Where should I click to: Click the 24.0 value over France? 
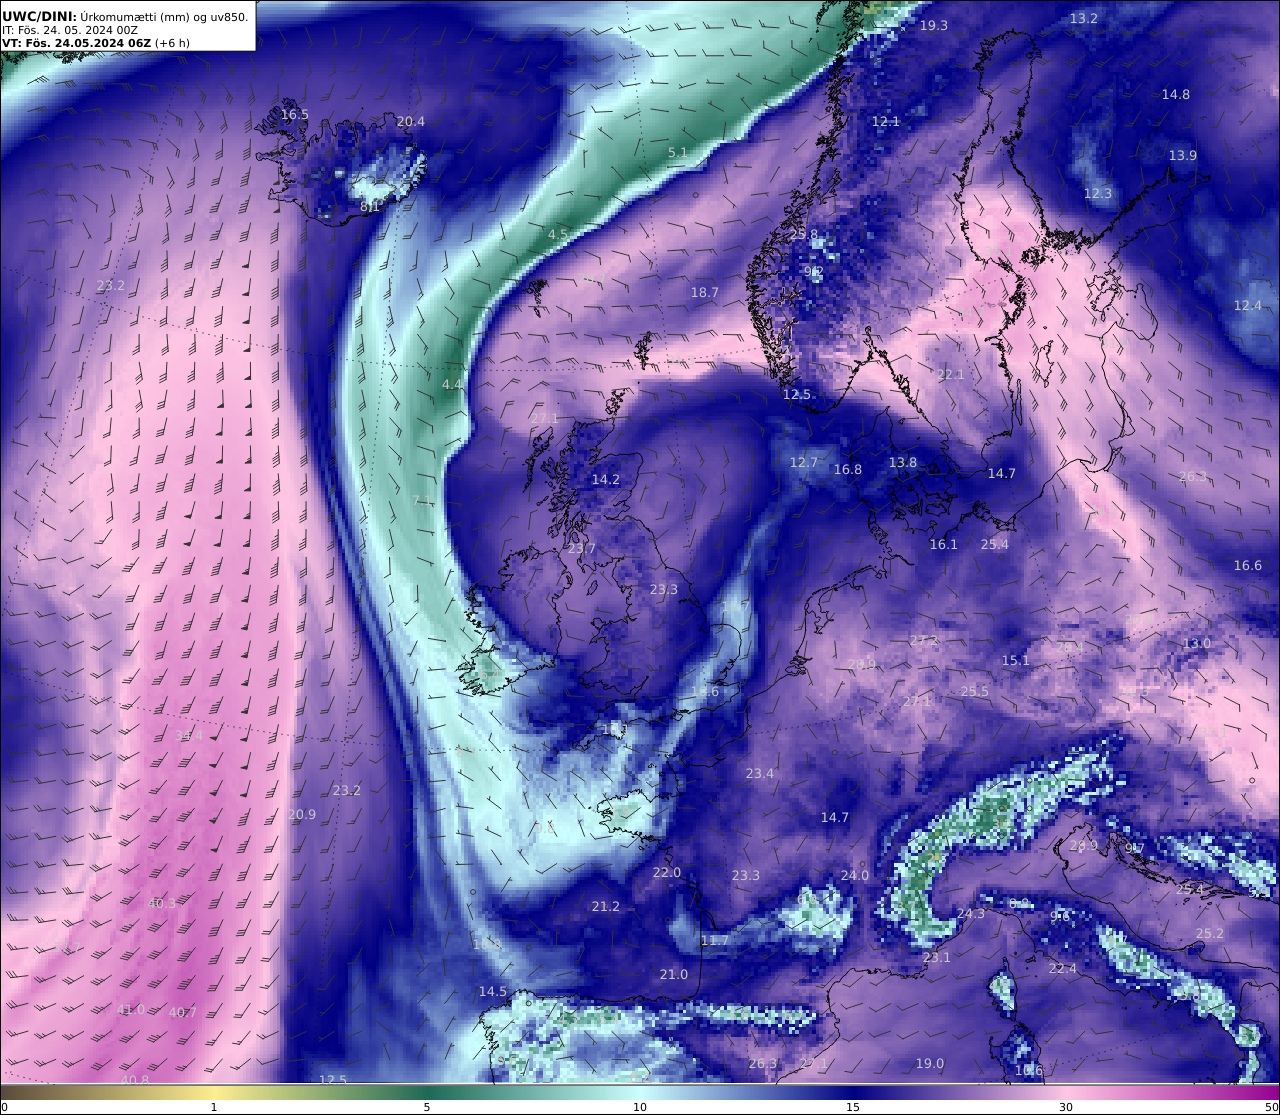coord(854,876)
